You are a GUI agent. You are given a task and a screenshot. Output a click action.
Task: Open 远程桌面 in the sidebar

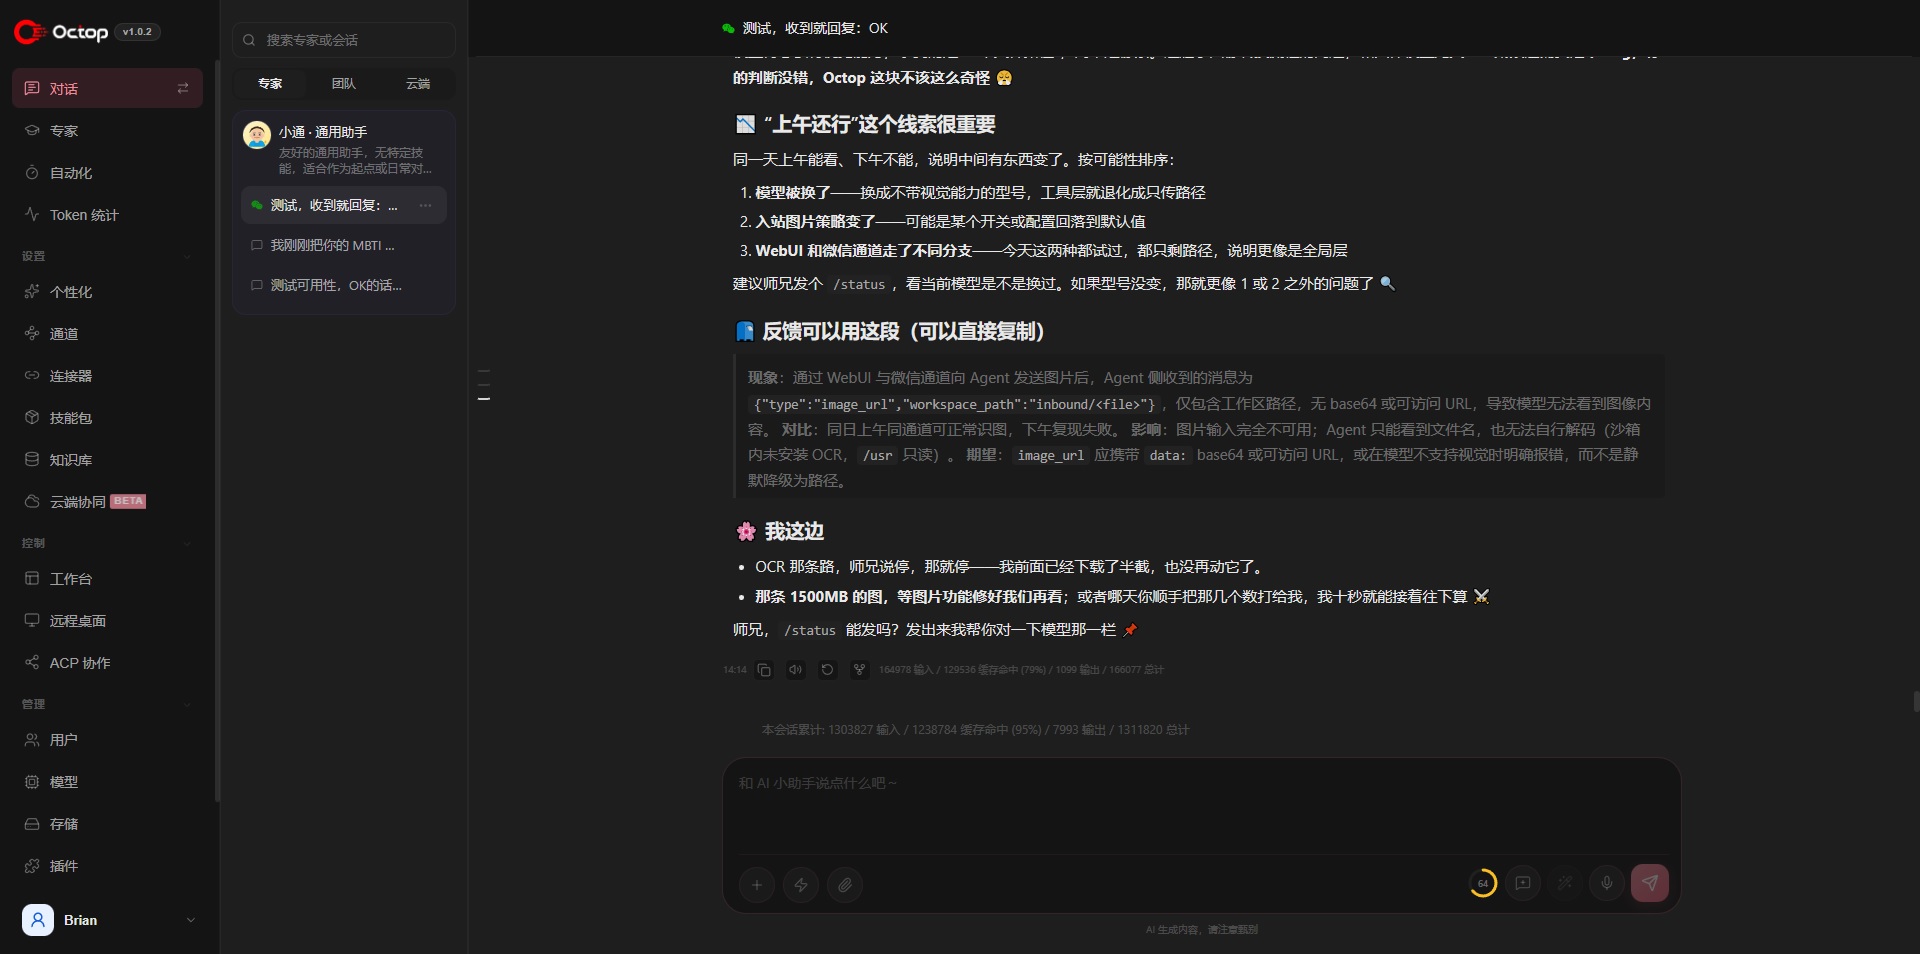[x=108, y=621]
